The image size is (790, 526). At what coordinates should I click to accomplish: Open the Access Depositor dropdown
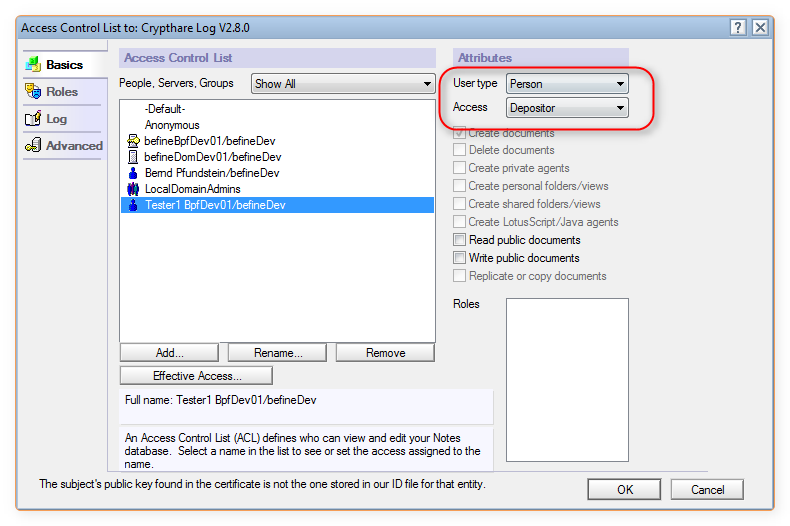tap(567, 108)
